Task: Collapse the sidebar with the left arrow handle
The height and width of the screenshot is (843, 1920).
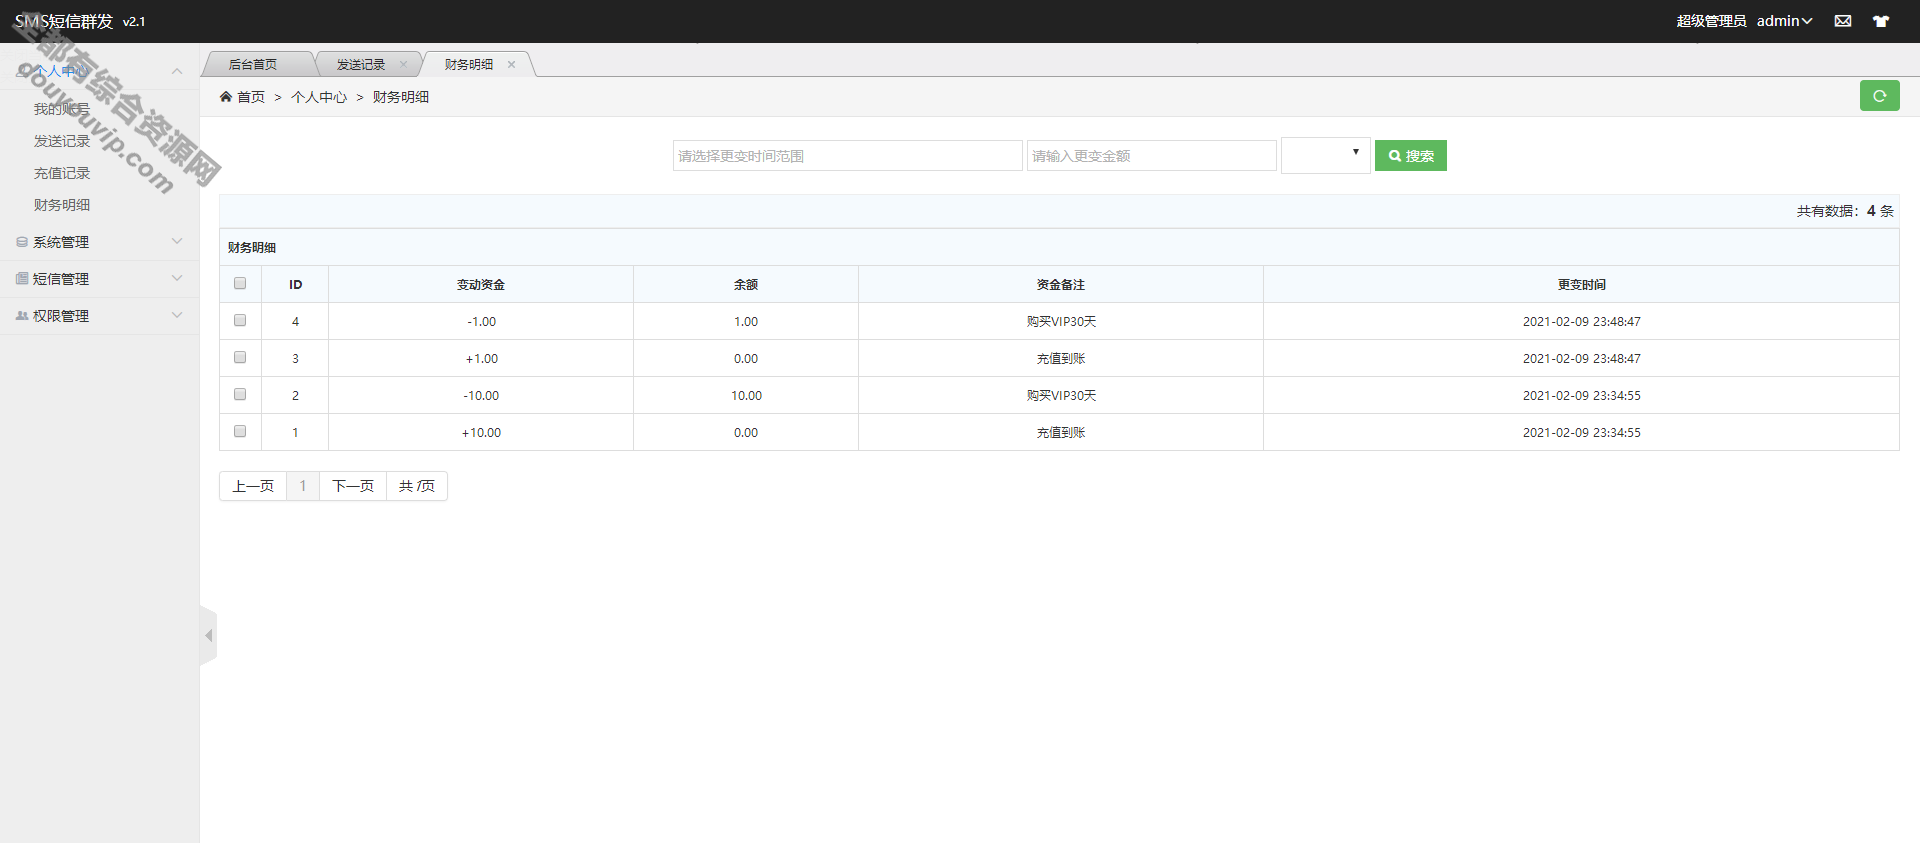Action: 208,635
